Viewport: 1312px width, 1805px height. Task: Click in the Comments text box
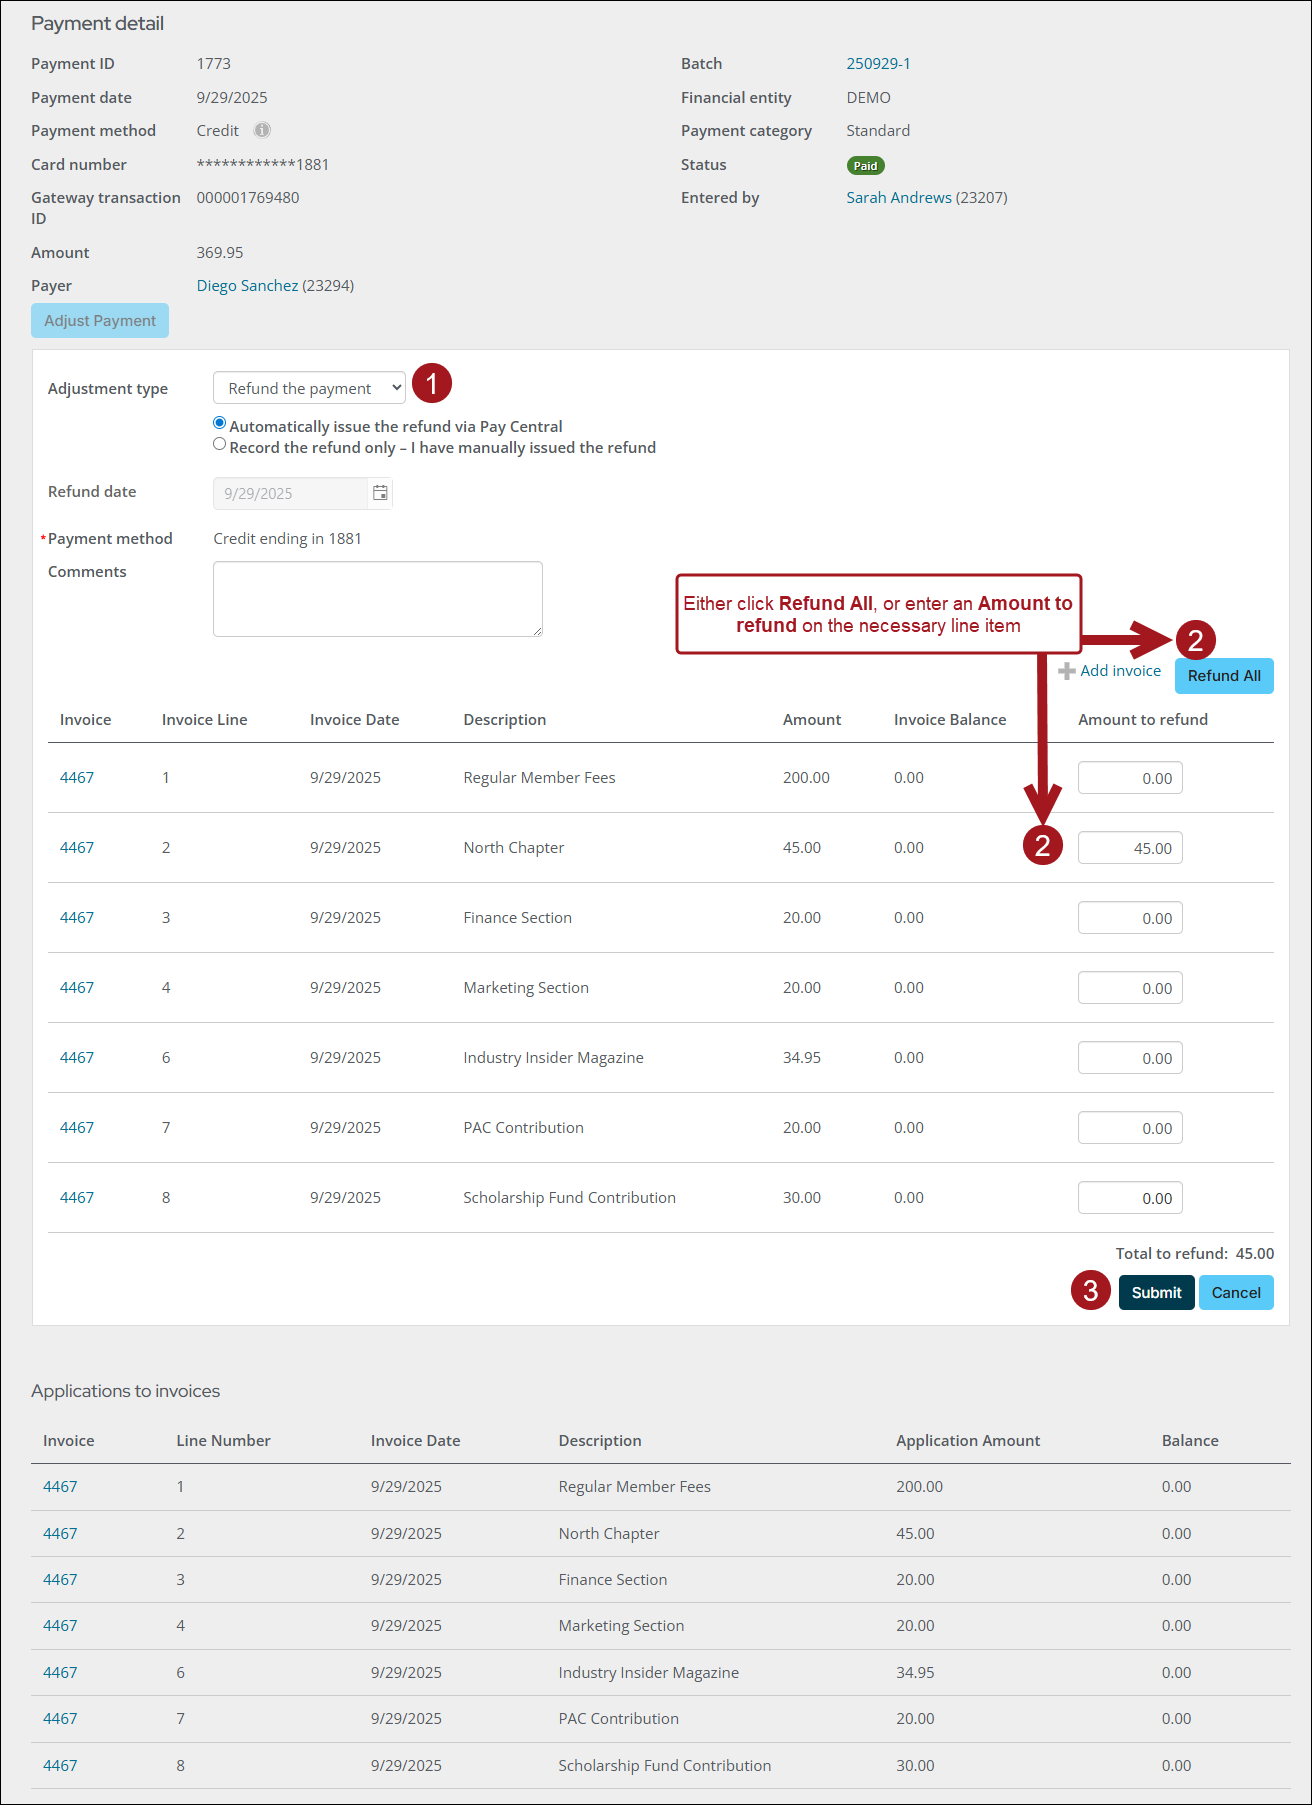[x=377, y=599]
